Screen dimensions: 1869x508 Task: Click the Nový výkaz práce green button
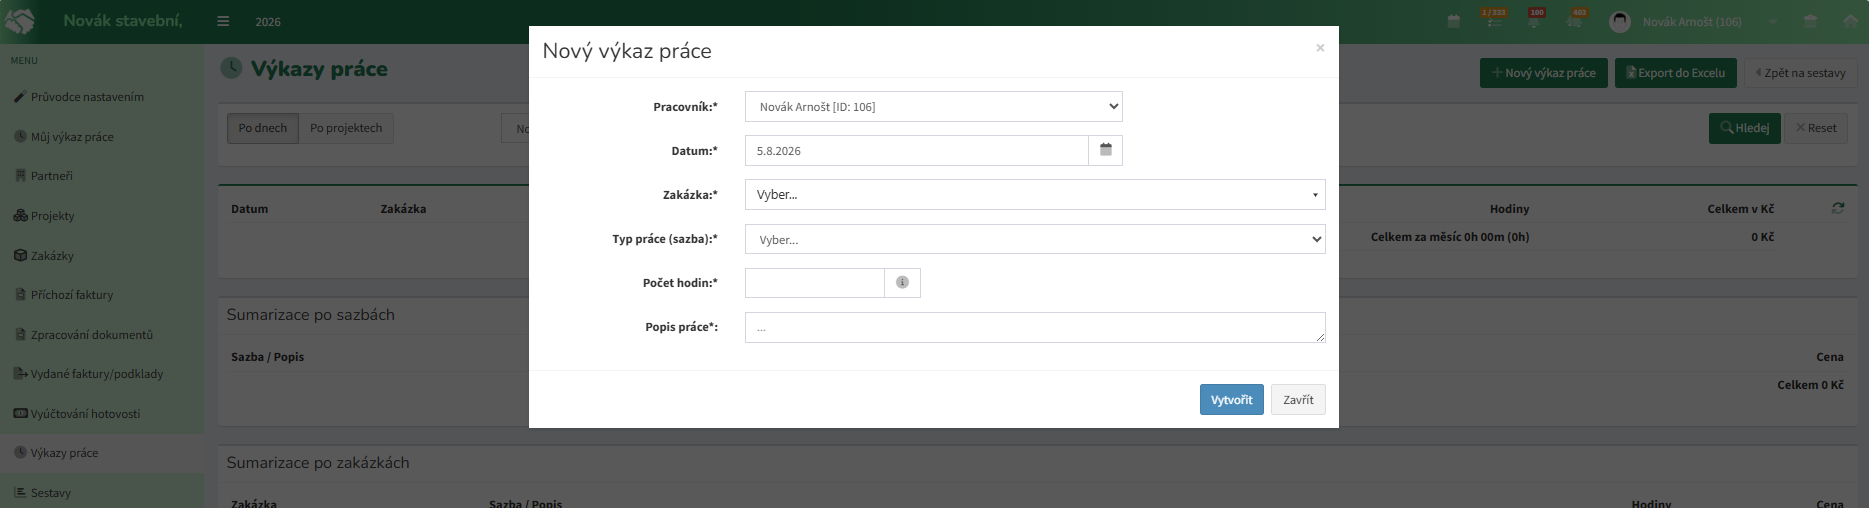1543,73
